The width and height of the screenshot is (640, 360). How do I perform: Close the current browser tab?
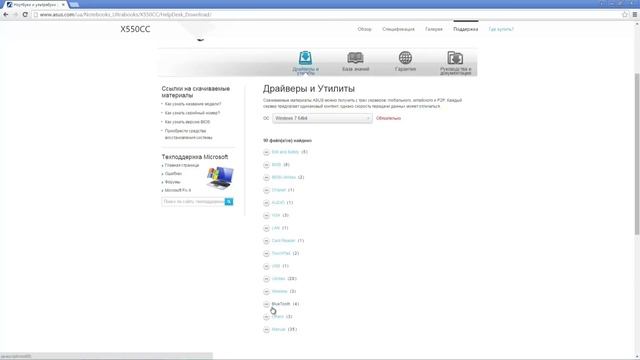coord(63,4)
